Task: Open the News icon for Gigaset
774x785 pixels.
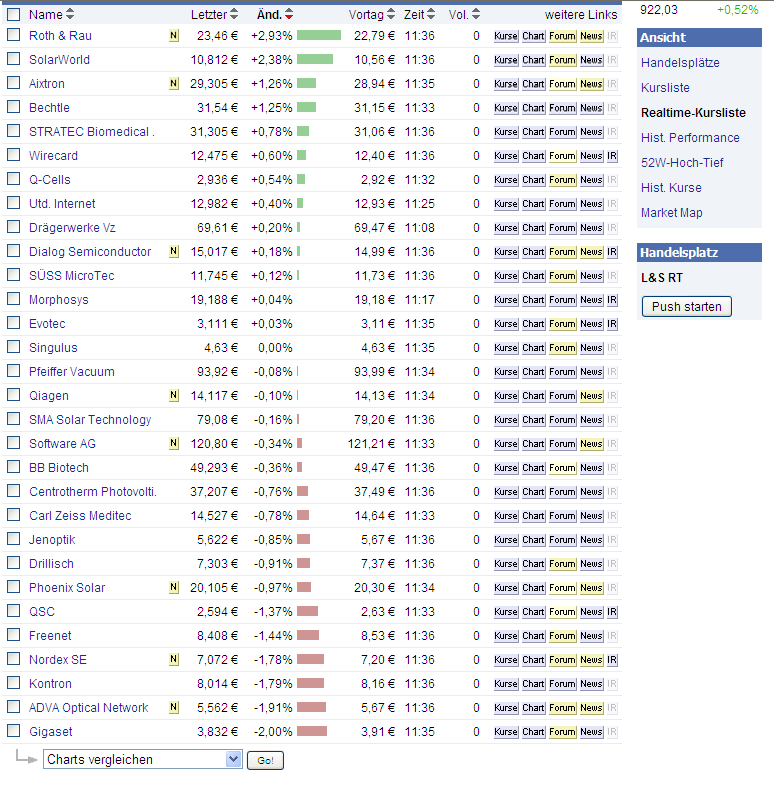Action: [591, 732]
